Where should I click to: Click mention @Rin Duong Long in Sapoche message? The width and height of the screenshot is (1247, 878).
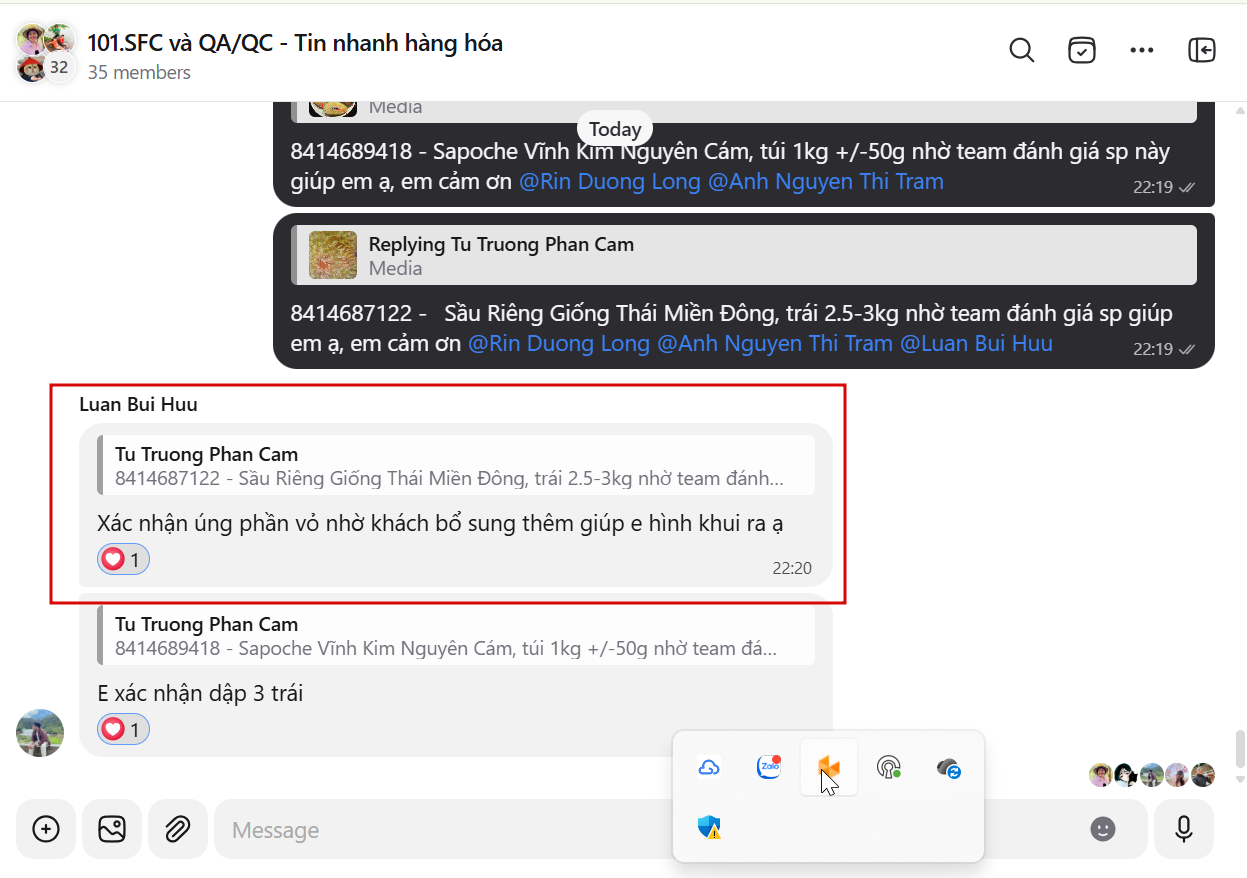pyautogui.click(x=610, y=182)
